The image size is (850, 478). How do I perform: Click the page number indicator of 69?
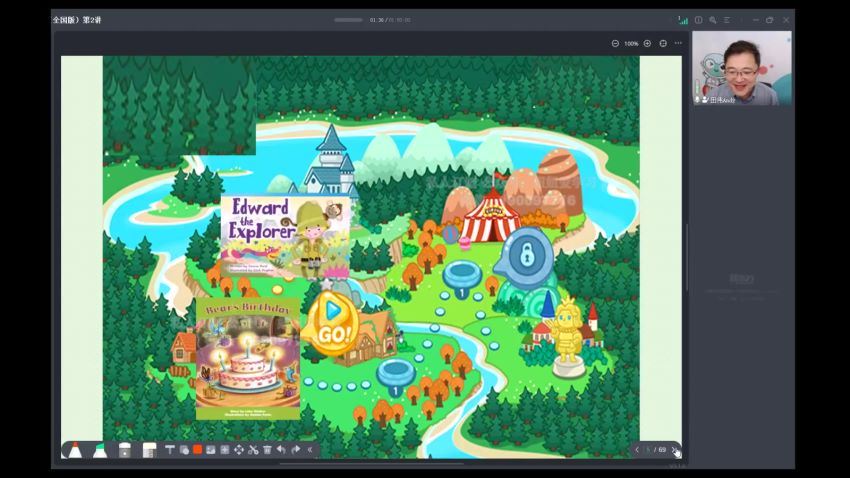tap(657, 450)
